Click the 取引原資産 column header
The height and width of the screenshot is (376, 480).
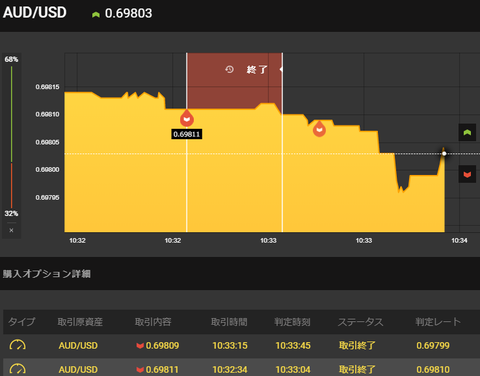[80, 322]
